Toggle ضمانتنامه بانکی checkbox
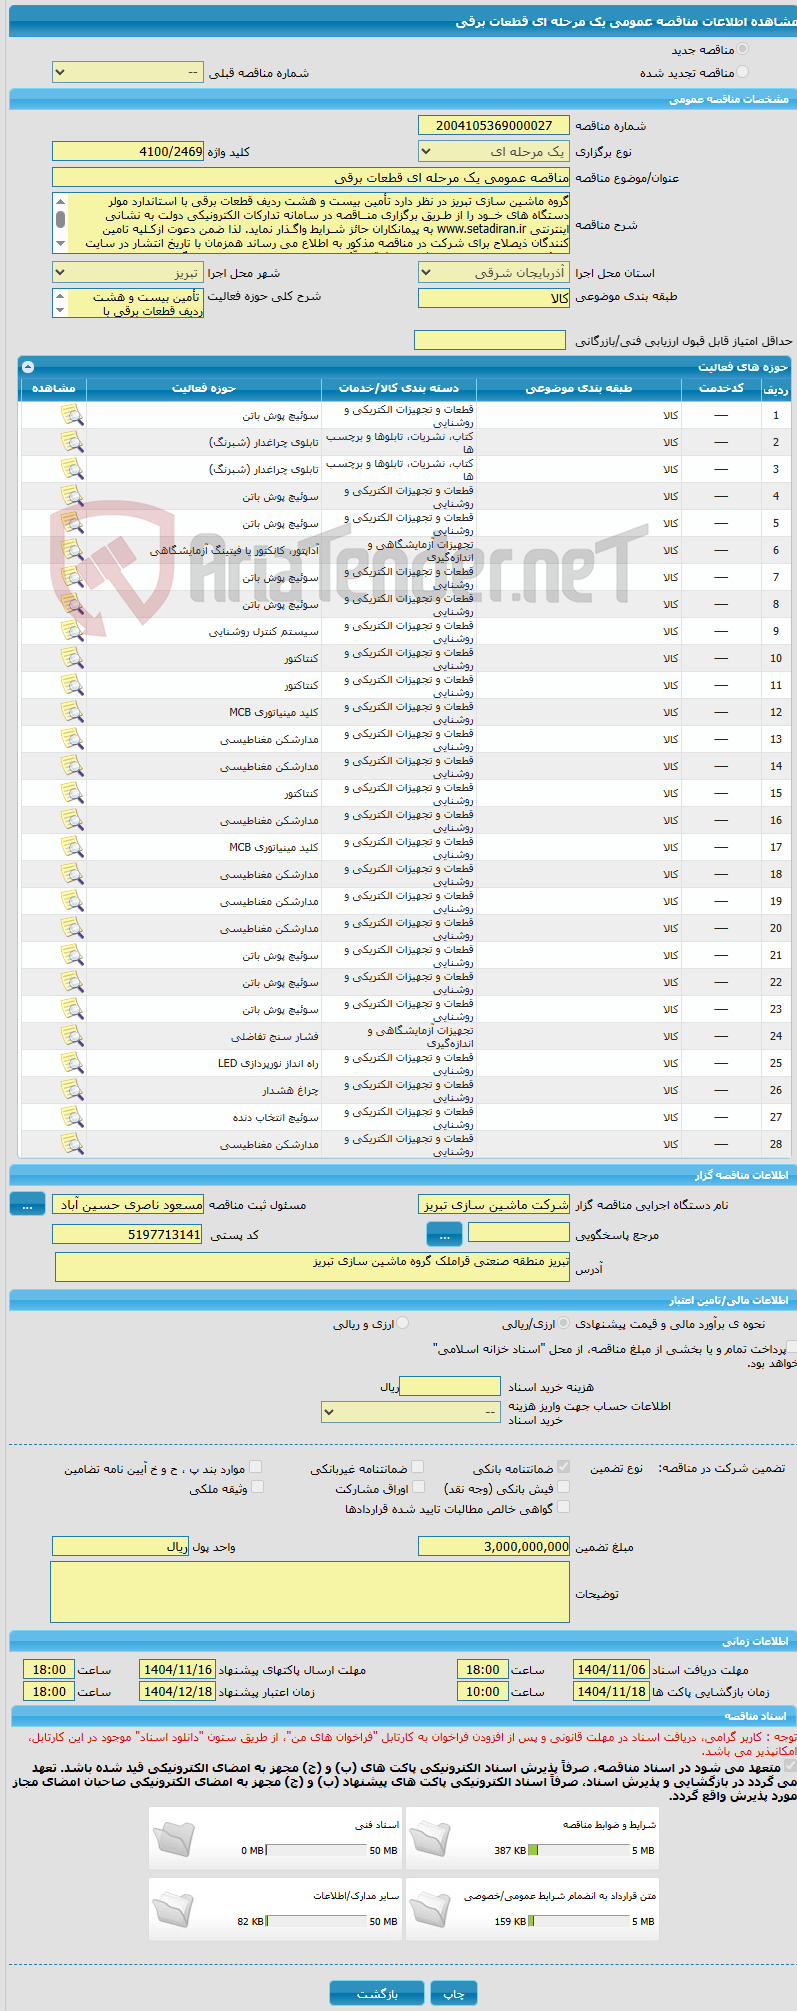 (x=564, y=1467)
